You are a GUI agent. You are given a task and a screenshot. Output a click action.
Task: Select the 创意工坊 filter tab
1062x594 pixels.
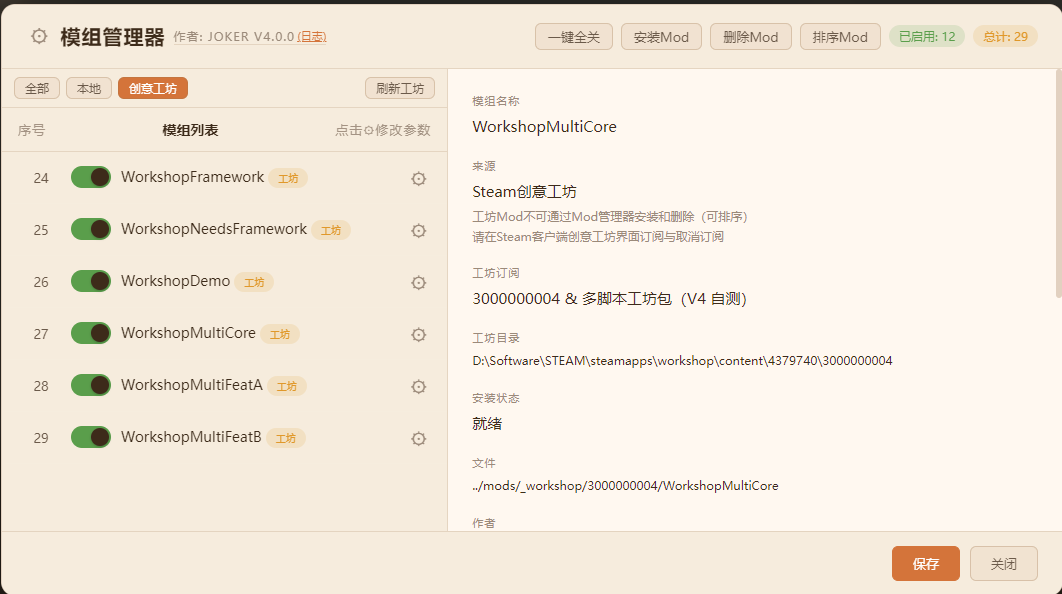pyautogui.click(x=153, y=88)
